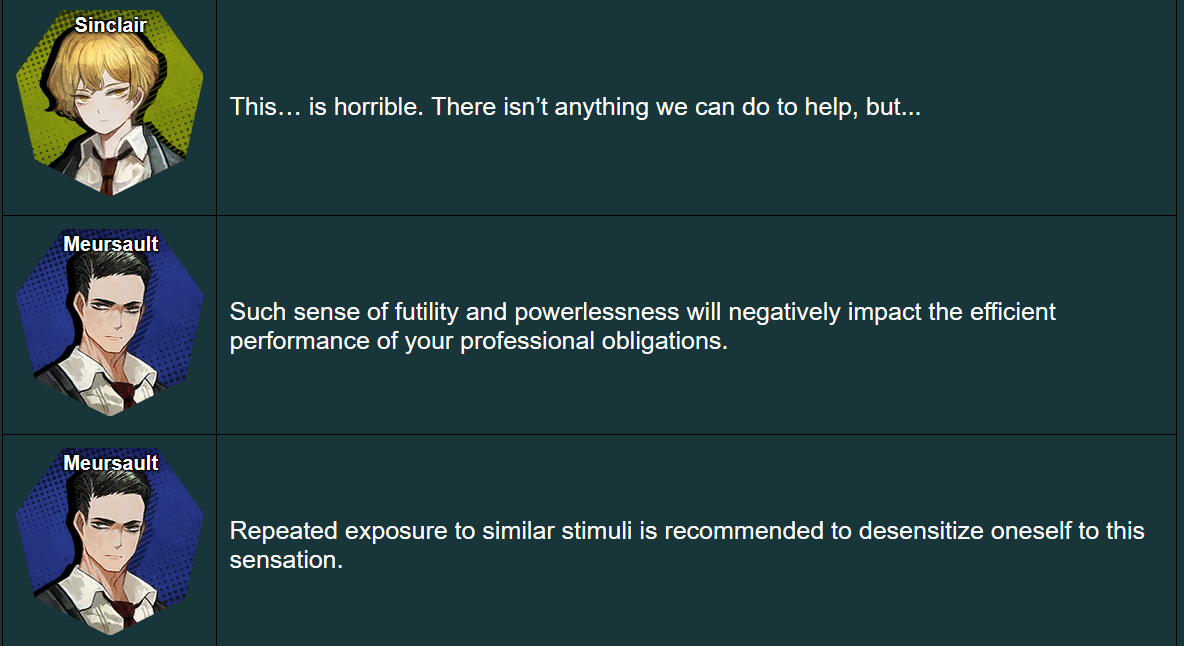
Task: Select the Meursault name label in the bottom row
Action: (x=110, y=463)
